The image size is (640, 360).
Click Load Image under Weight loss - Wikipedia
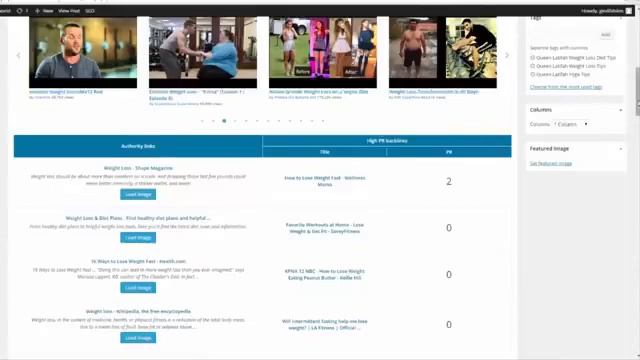tap(138, 338)
